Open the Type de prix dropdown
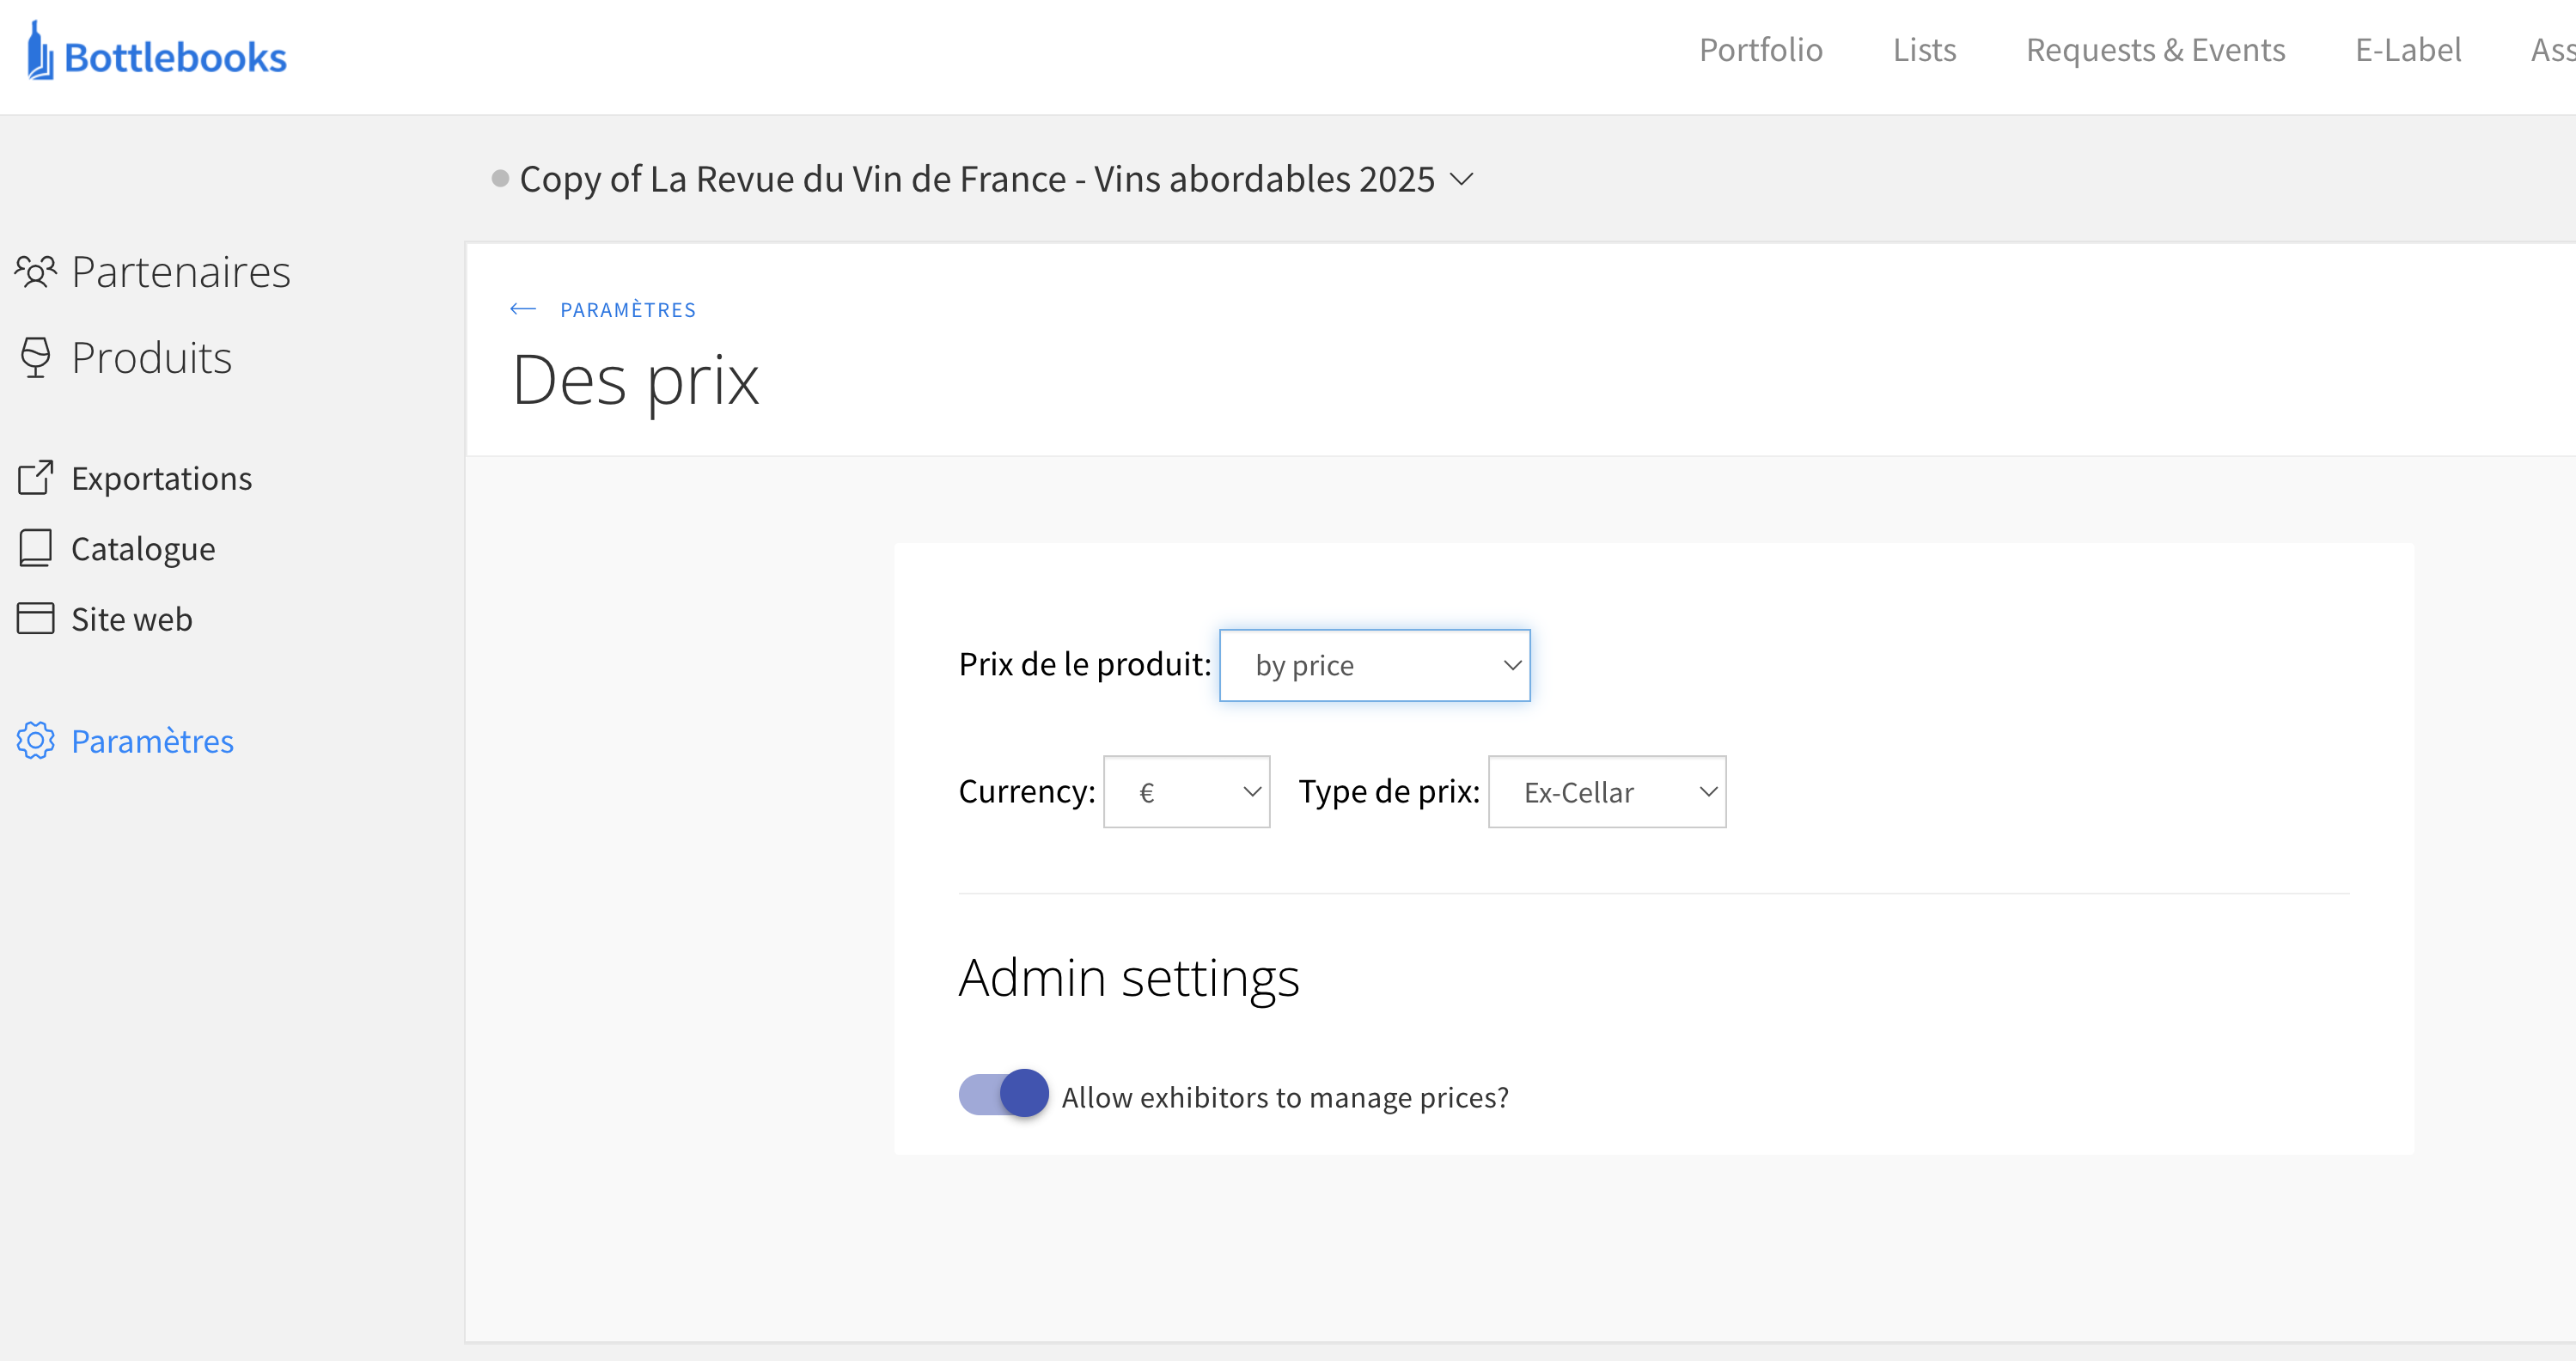2576x1361 pixels. [1606, 792]
